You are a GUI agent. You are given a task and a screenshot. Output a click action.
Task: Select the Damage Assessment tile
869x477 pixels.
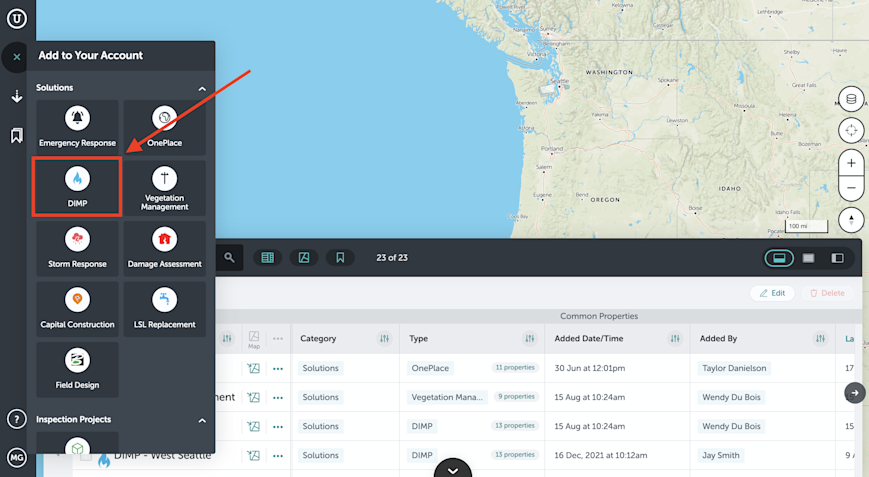(165, 248)
